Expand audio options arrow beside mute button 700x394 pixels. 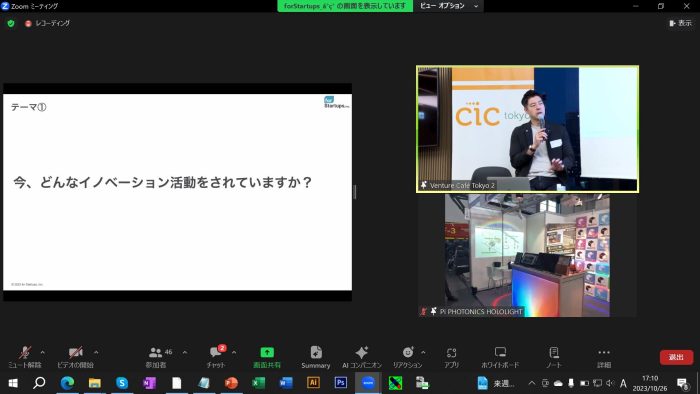click(x=43, y=353)
